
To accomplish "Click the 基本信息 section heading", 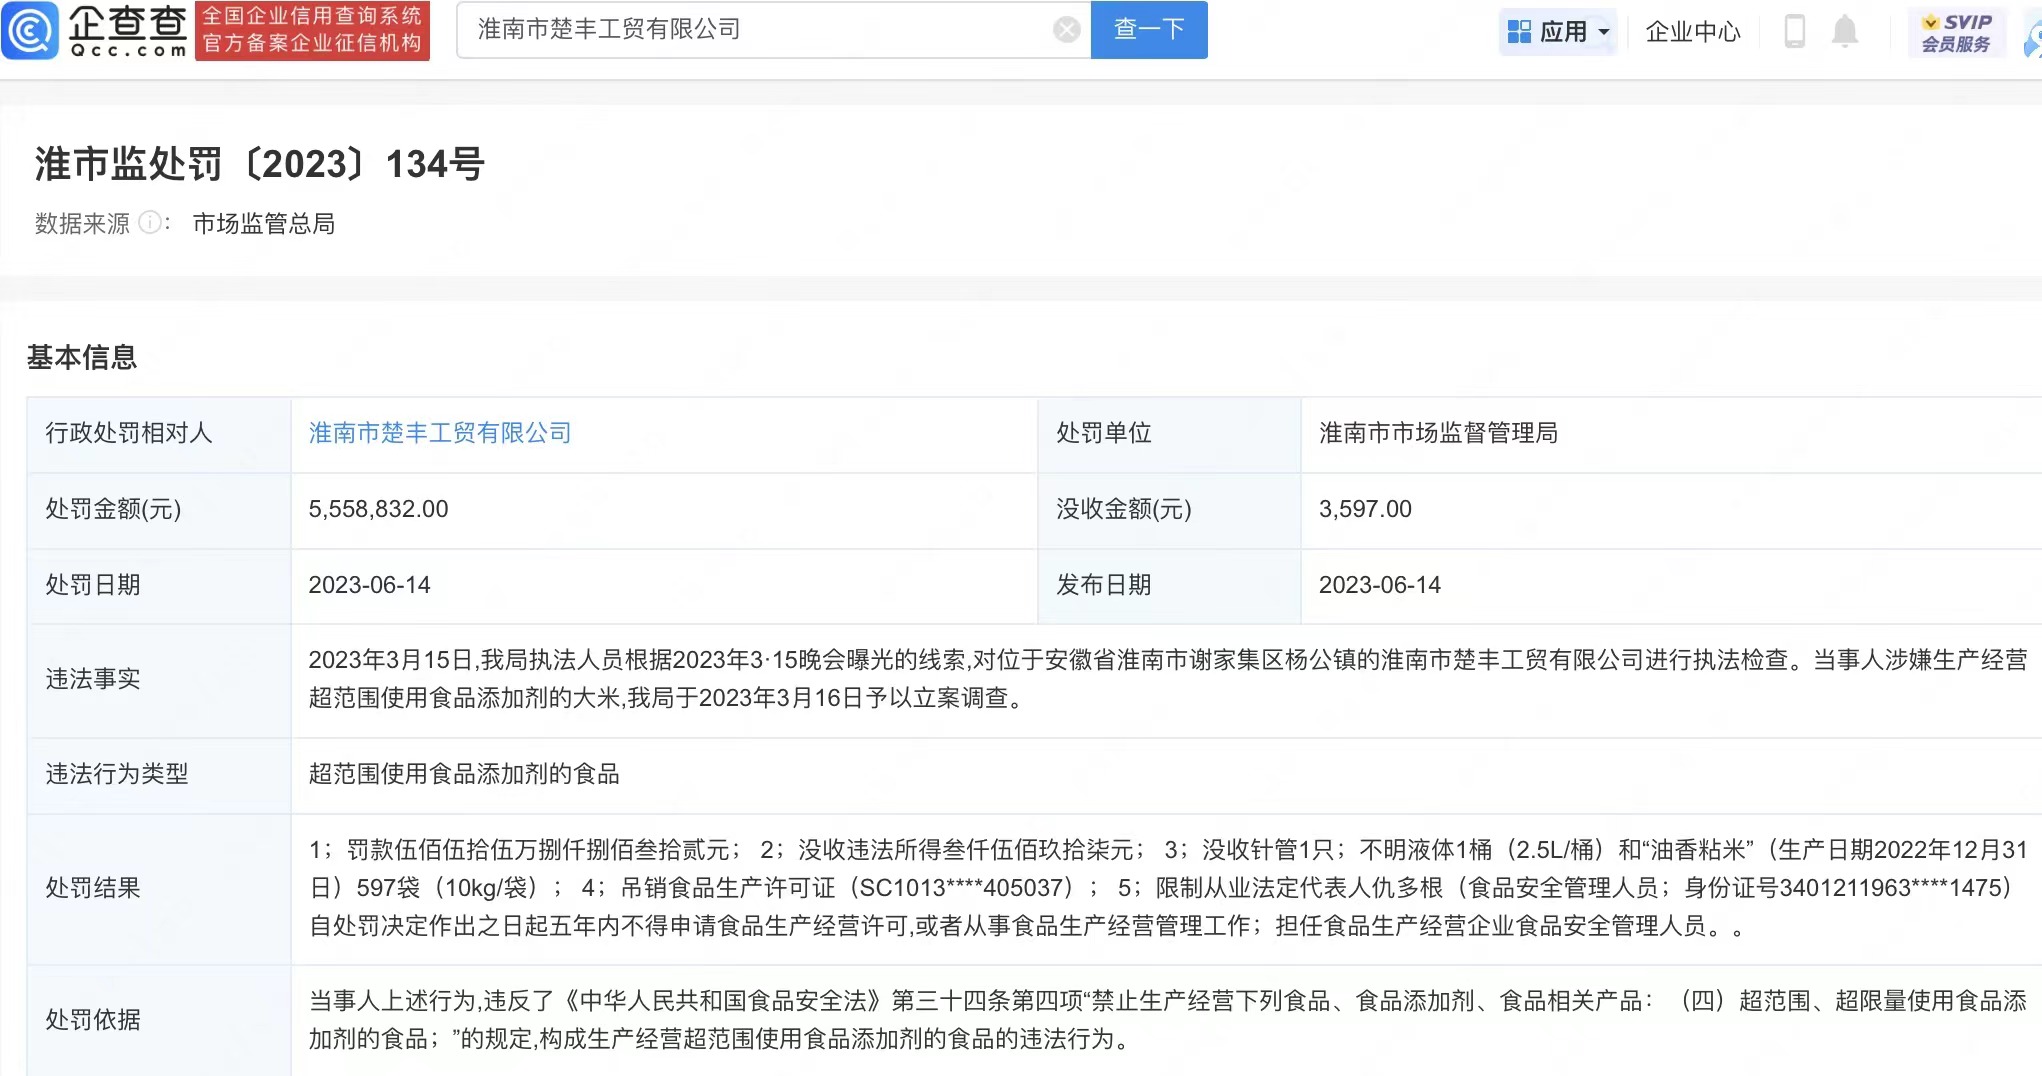I will point(82,357).
